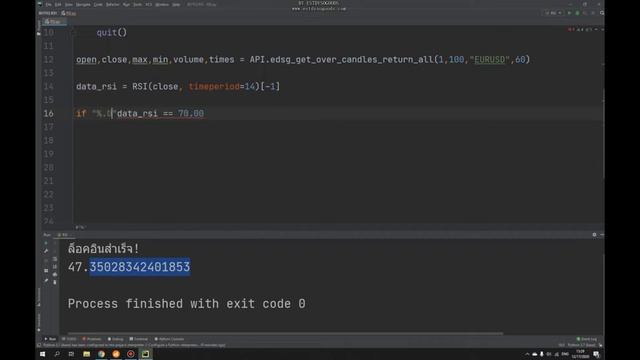This screenshot has height=360, width=640.
Task: Open the View menu
Action: coord(69,4)
